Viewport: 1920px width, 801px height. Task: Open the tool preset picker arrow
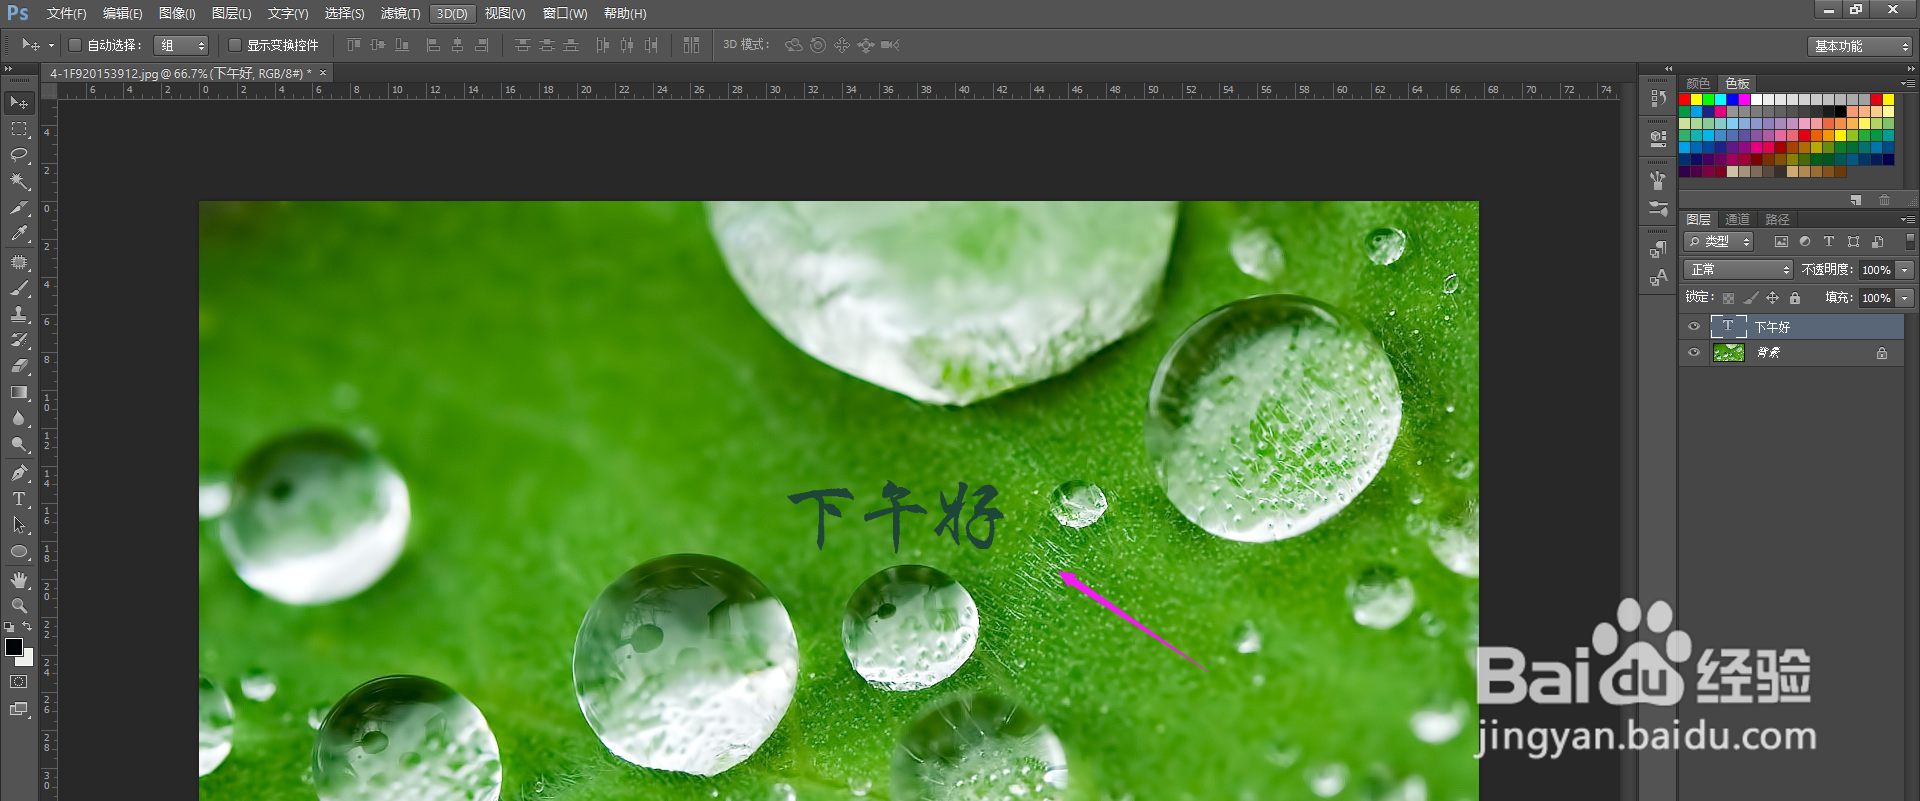(x=51, y=45)
